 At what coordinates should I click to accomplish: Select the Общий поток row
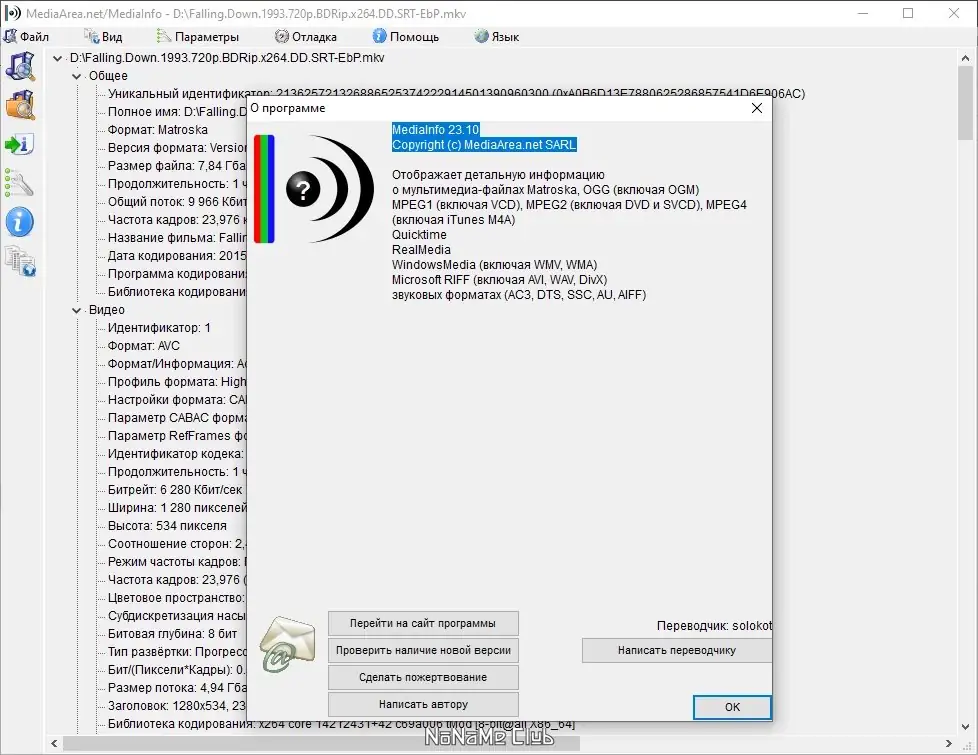point(177,202)
